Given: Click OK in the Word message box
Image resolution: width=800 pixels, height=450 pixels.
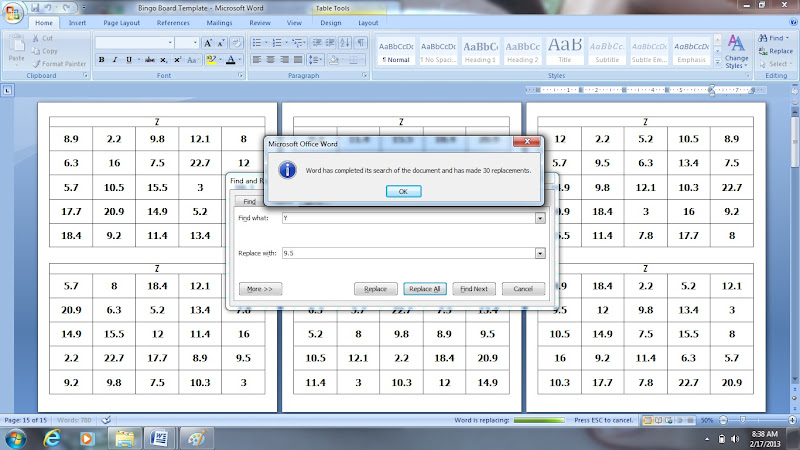Looking at the screenshot, I should pos(403,191).
